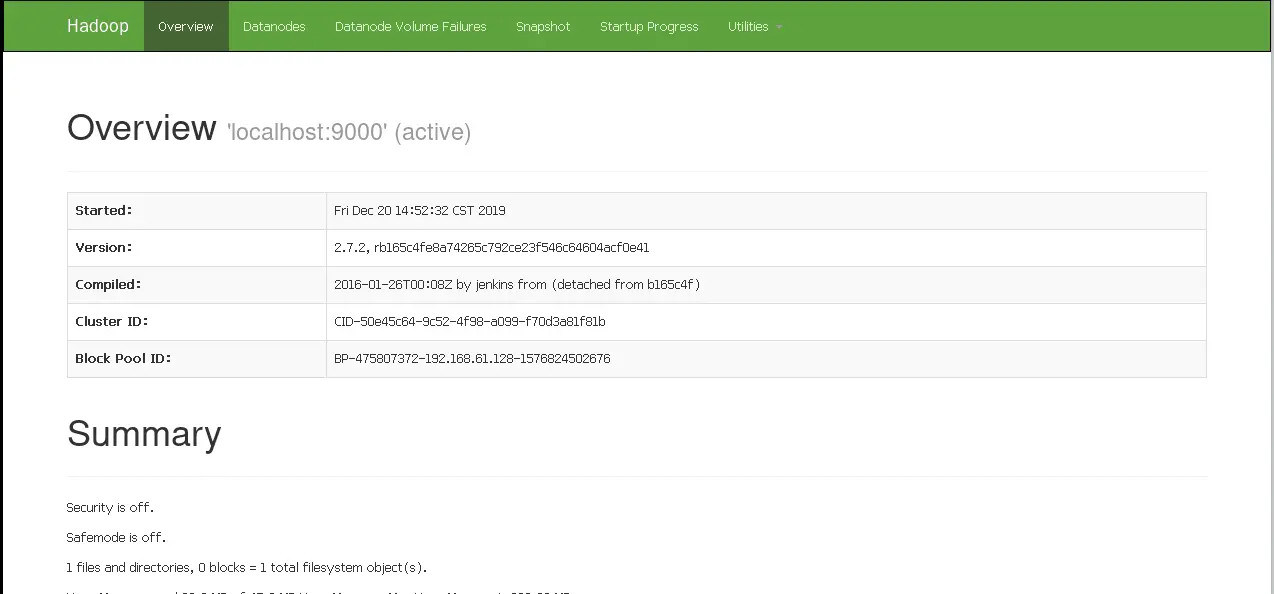The height and width of the screenshot is (594, 1274).
Task: Select the Version value 2.7.2 row
Action: pyautogui.click(x=636, y=248)
